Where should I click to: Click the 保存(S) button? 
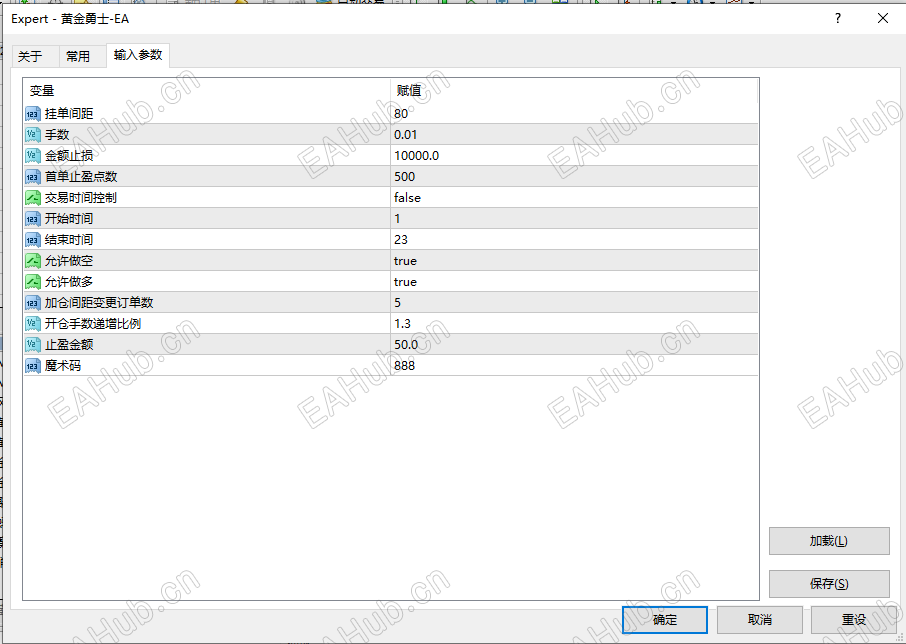pyautogui.click(x=829, y=584)
